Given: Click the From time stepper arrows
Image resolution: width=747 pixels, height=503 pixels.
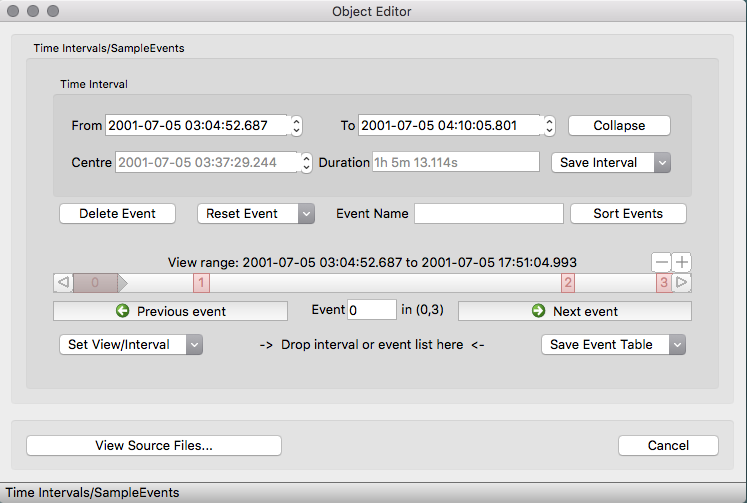Looking at the screenshot, I should pos(296,126).
